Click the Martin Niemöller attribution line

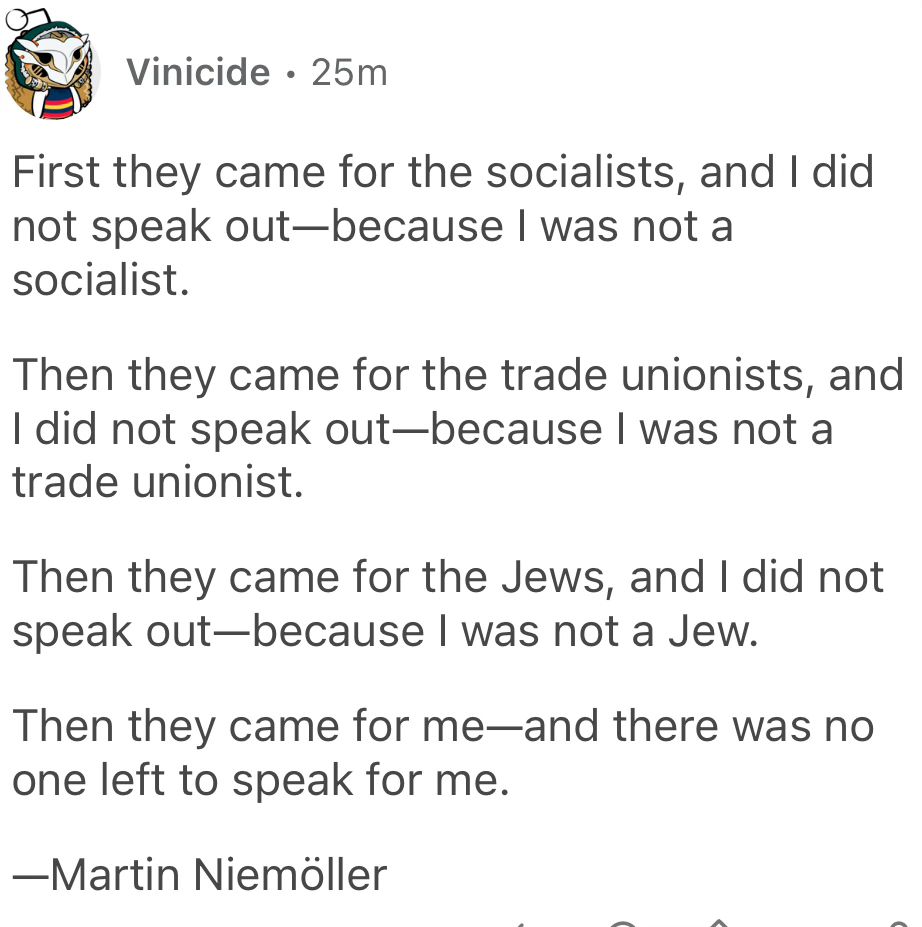[x=200, y=874]
